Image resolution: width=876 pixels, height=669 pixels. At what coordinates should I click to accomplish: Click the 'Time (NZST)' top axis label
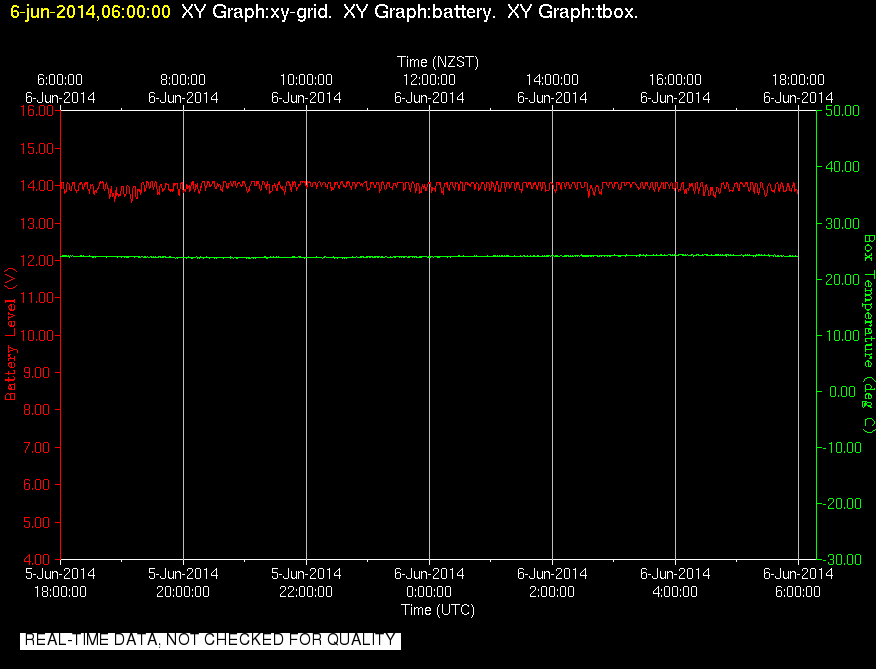point(438,61)
